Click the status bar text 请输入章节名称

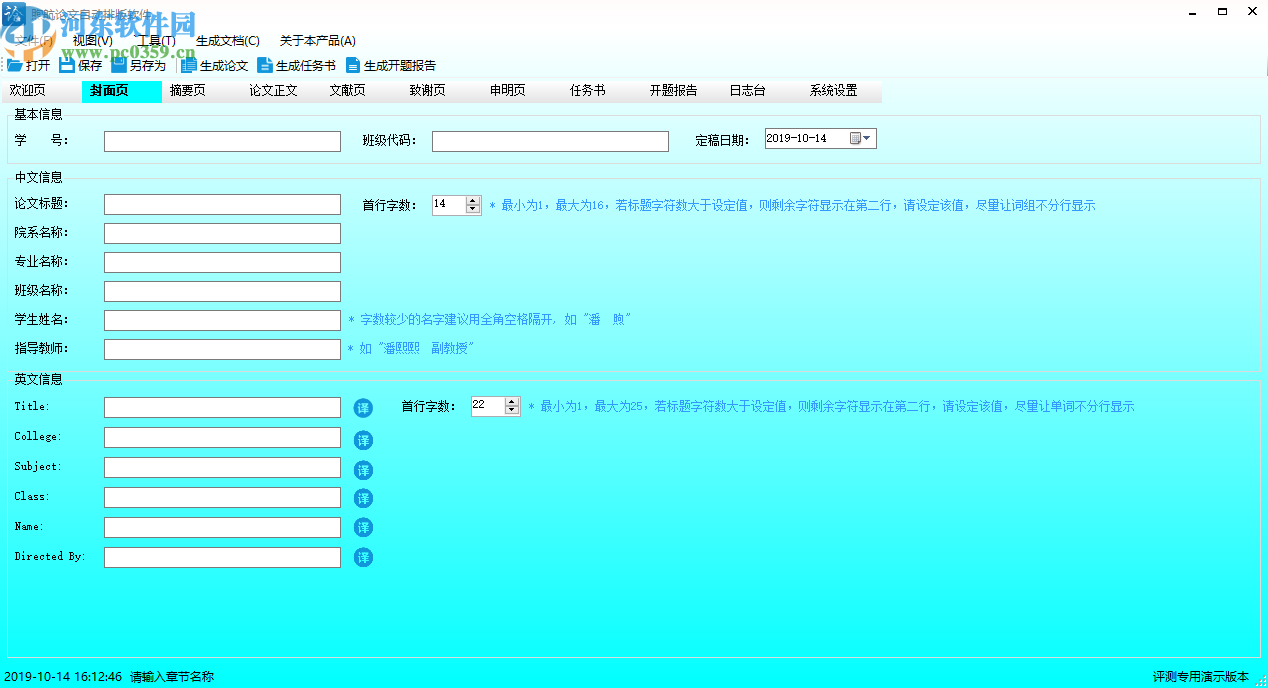pyautogui.click(x=172, y=677)
